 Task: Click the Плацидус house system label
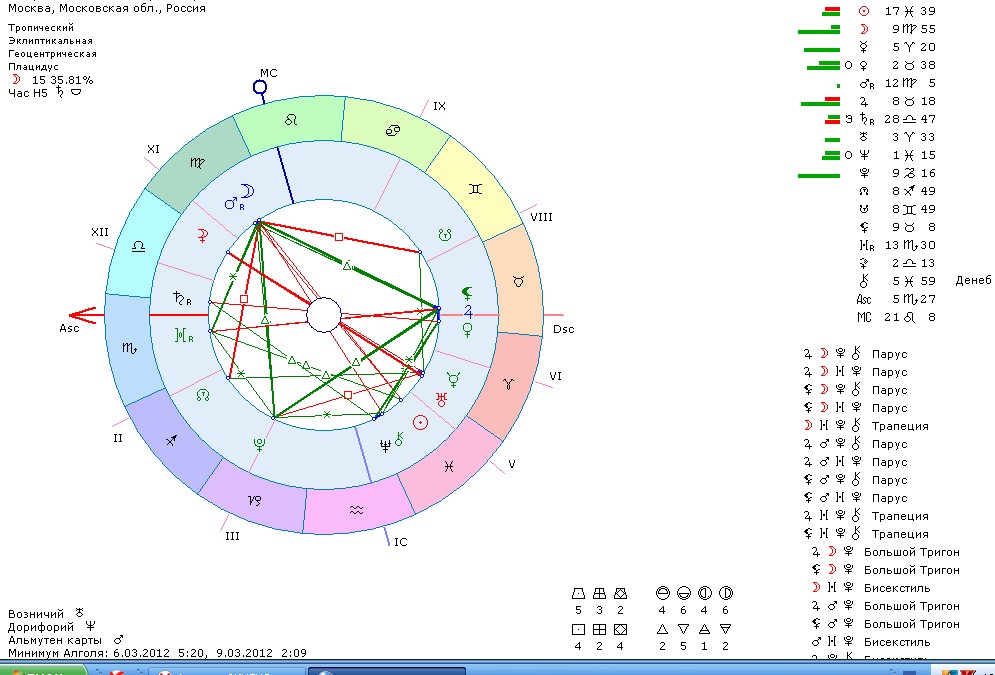coord(34,66)
